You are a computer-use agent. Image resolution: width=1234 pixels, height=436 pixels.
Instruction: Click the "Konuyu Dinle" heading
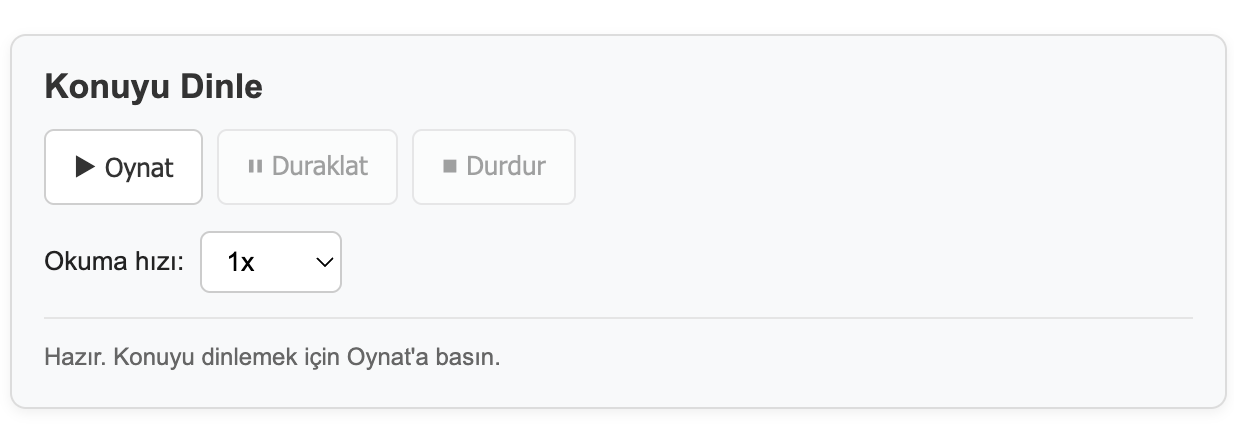[x=154, y=87]
